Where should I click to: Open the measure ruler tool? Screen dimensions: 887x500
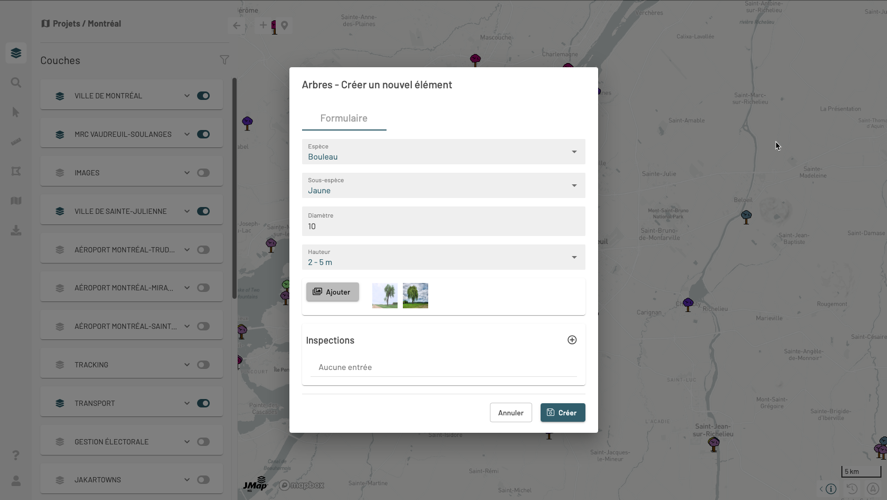16,142
